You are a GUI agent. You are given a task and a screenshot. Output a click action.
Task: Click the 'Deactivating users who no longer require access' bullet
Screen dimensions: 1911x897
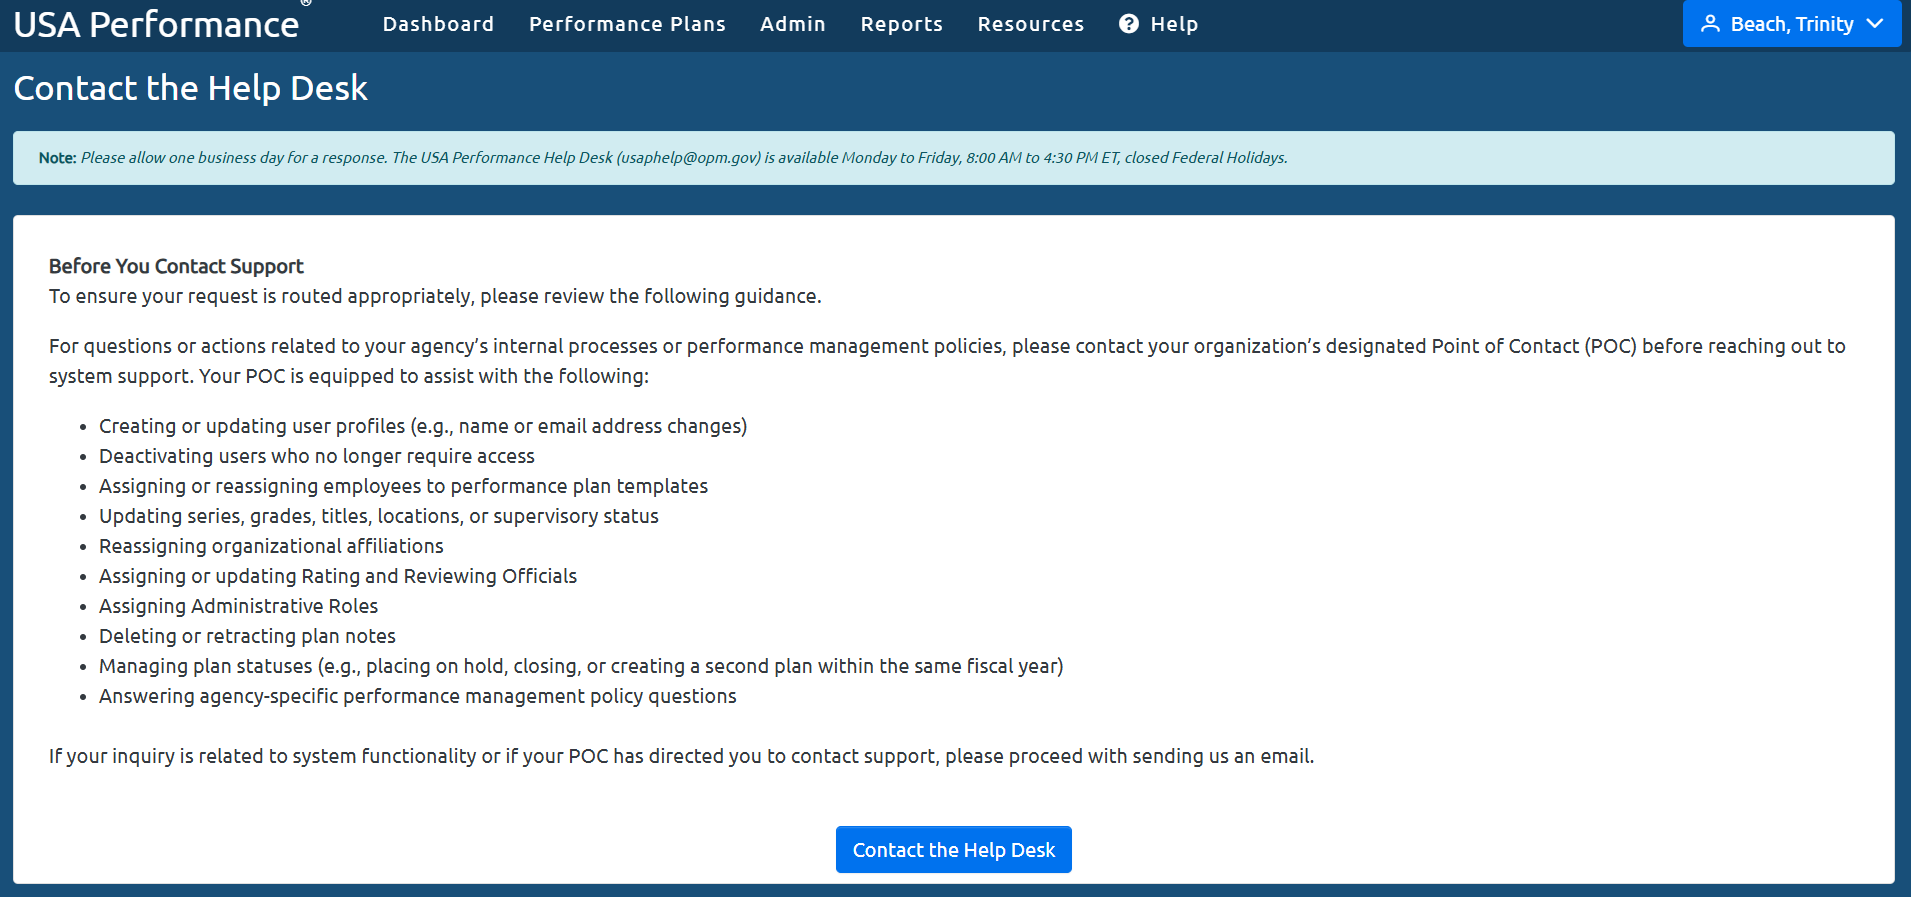pos(317,456)
